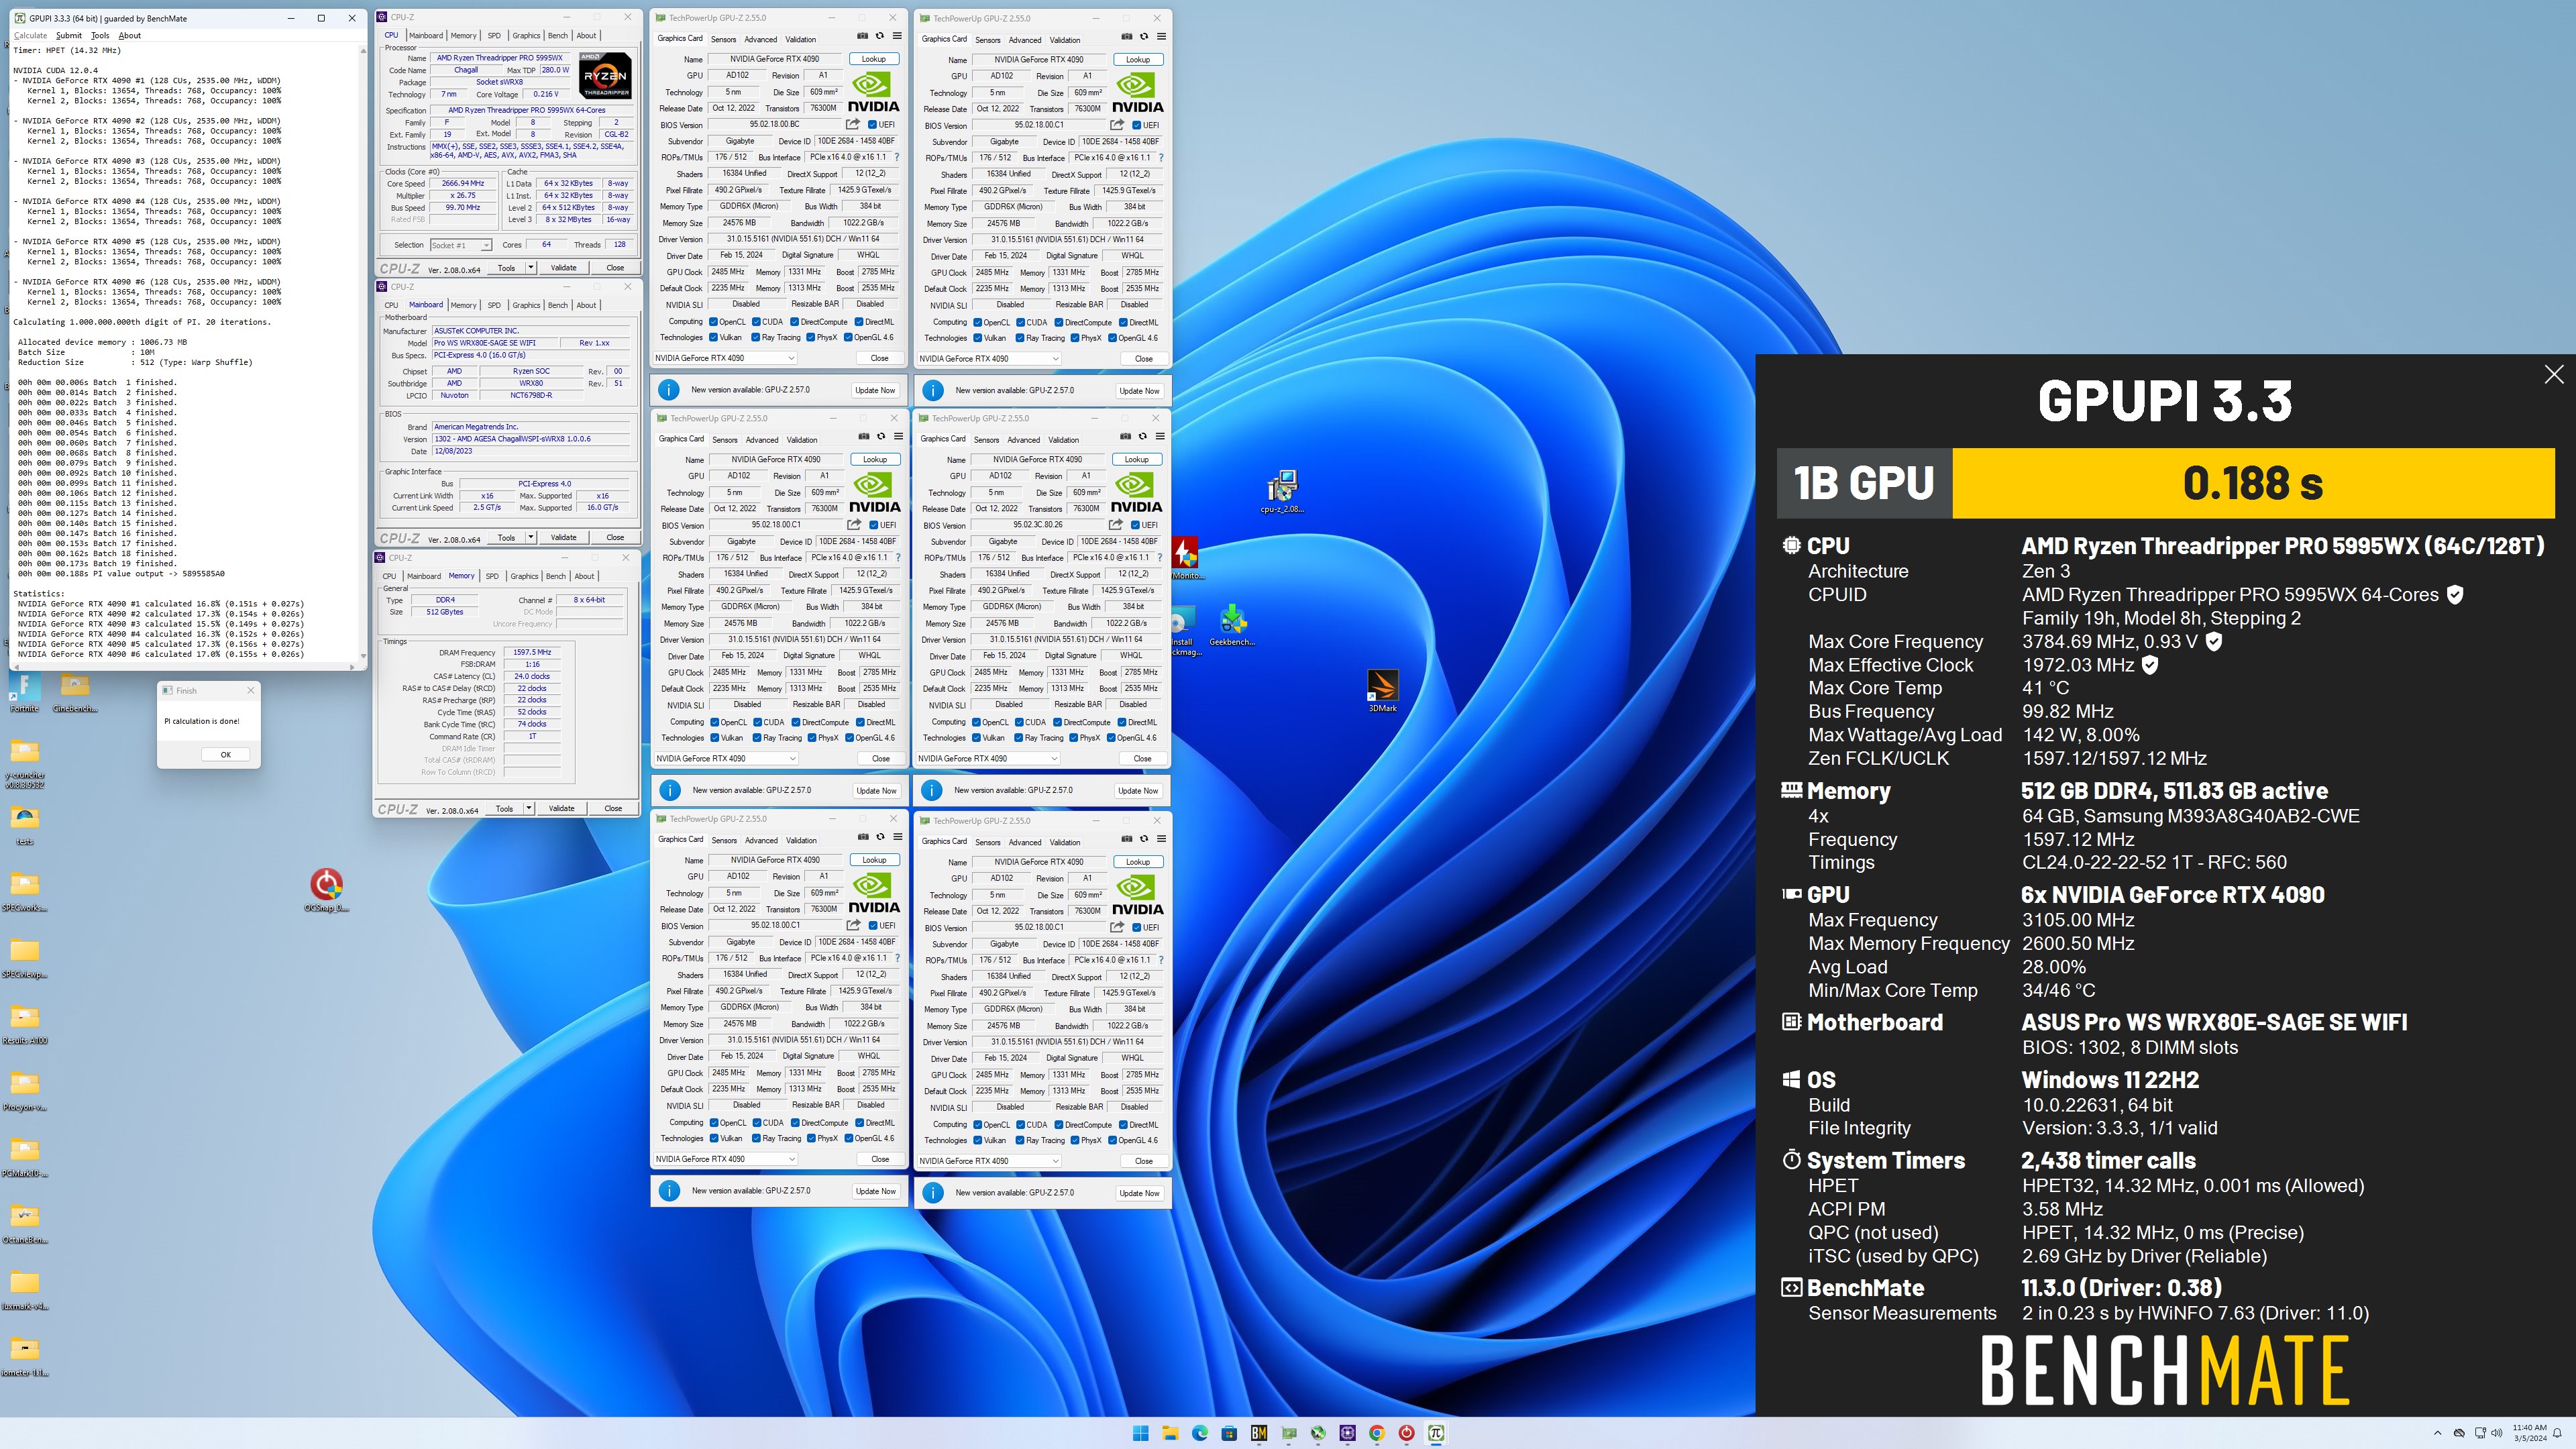2576x1449 pixels.
Task: Toggle UEFI checkbox beside BIOS 95.02.3C.80.26
Action: pos(1135,525)
